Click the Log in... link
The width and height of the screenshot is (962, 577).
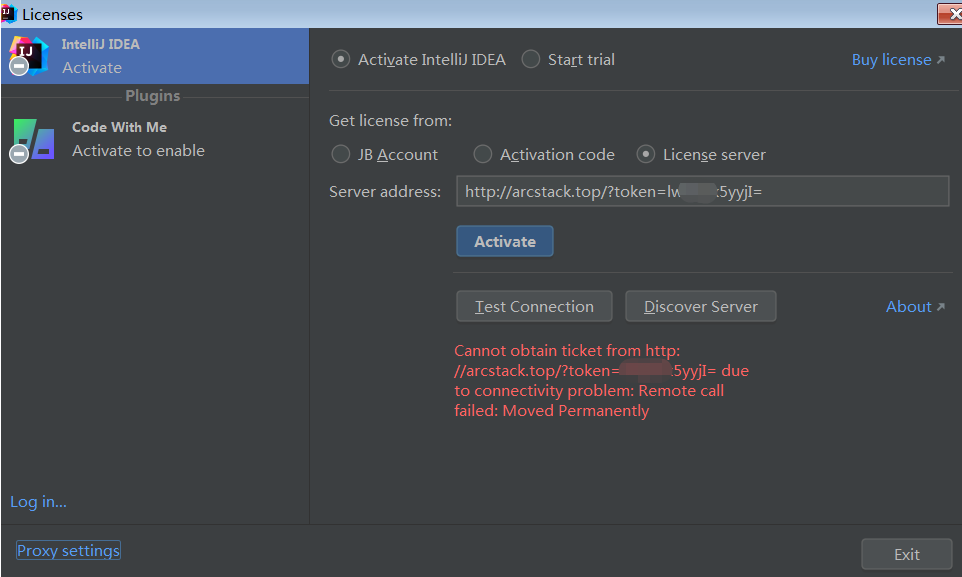(39, 501)
